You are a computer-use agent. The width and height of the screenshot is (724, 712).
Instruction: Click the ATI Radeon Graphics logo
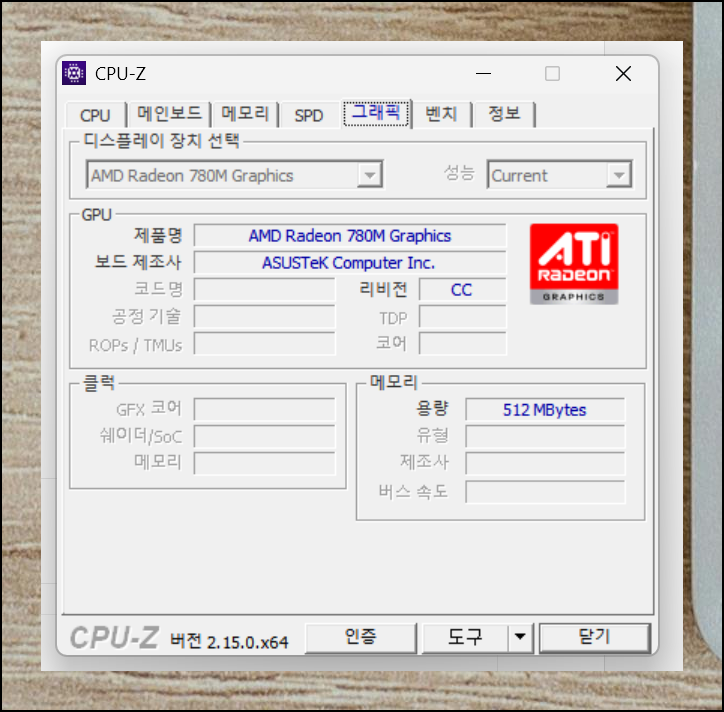pyautogui.click(x=574, y=264)
